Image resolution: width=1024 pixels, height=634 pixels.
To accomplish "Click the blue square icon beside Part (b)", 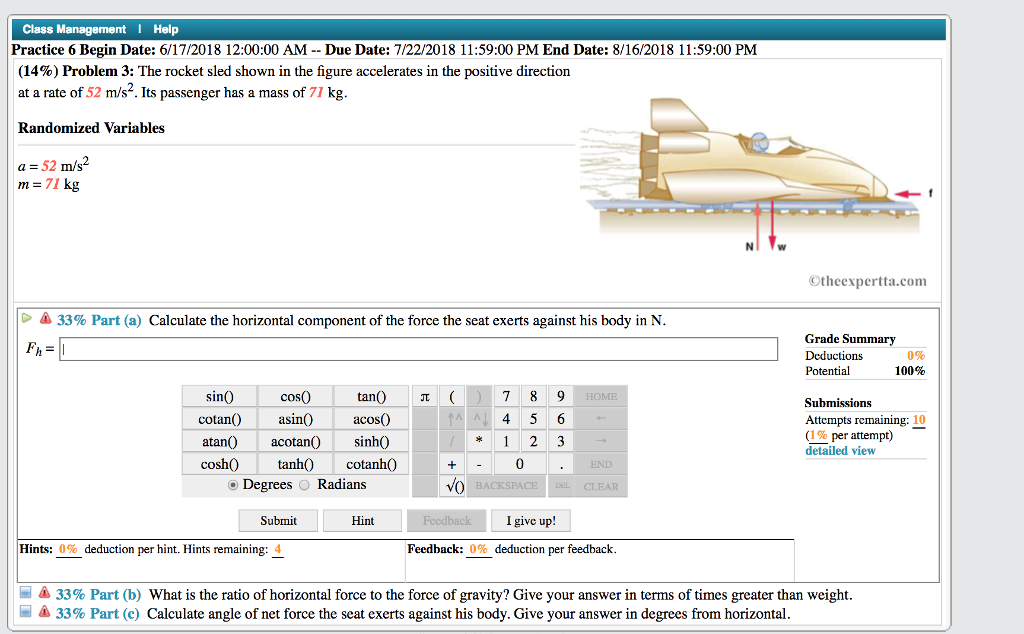I will point(27,594).
